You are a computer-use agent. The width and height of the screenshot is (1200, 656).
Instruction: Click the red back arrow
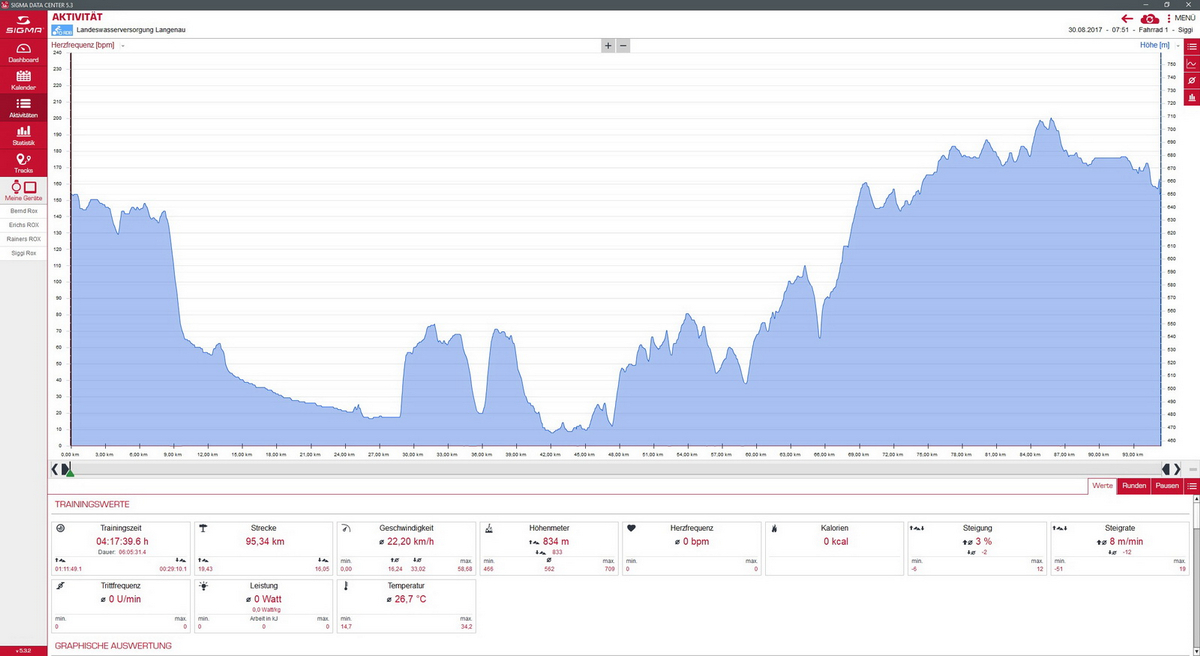[x=1127, y=18]
